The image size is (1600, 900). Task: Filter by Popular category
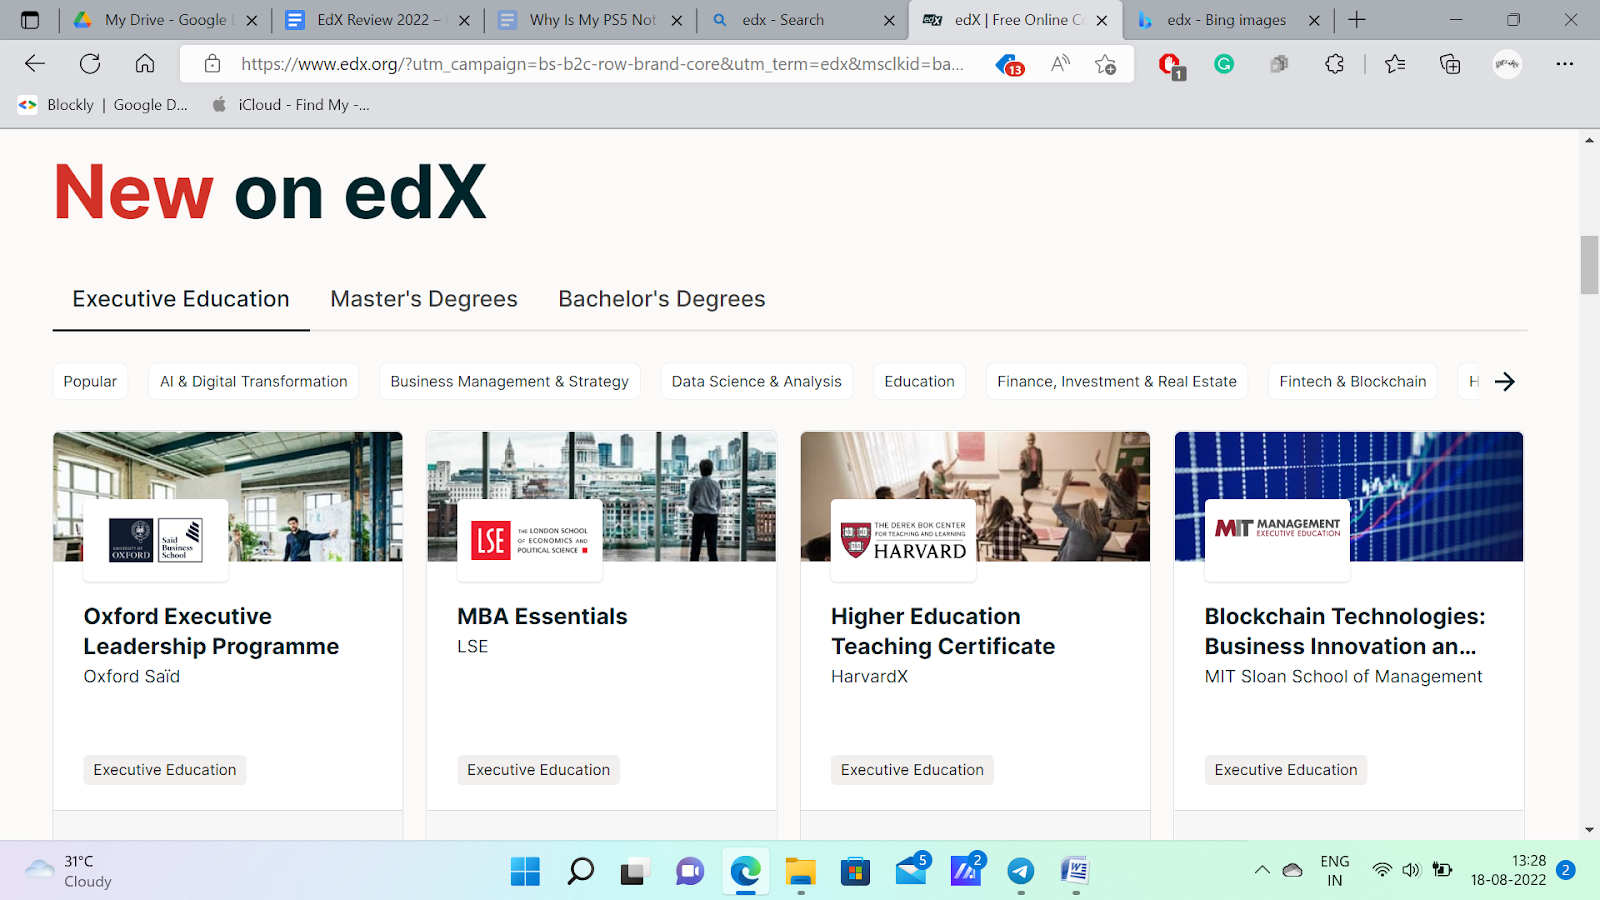(90, 381)
